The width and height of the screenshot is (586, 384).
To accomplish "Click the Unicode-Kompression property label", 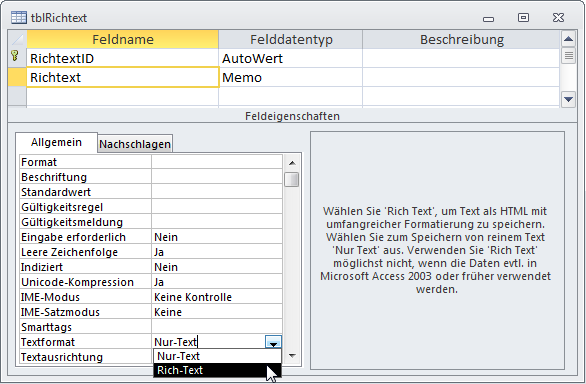I will pos(77,282).
